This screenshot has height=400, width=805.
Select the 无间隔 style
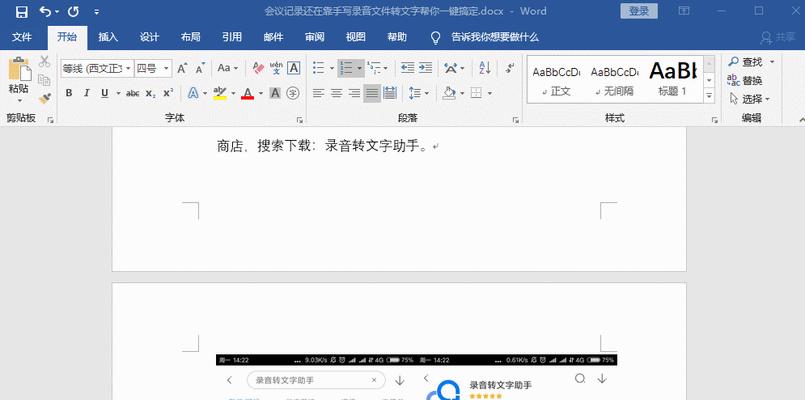click(x=615, y=80)
